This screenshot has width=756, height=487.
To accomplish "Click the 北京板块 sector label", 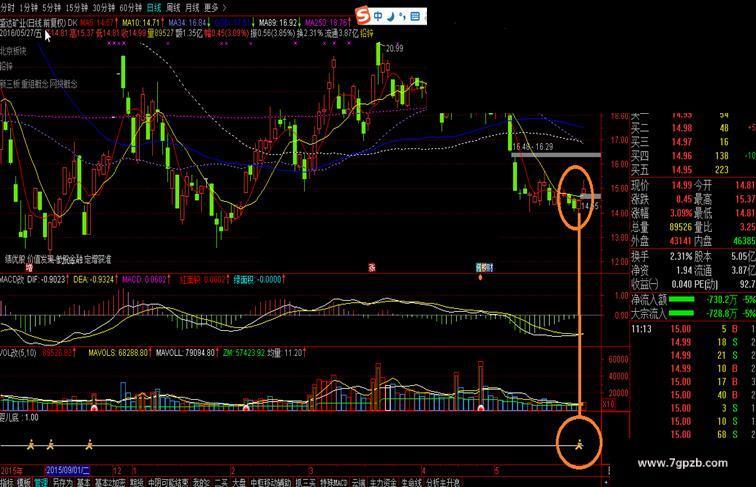I will [x=13, y=51].
